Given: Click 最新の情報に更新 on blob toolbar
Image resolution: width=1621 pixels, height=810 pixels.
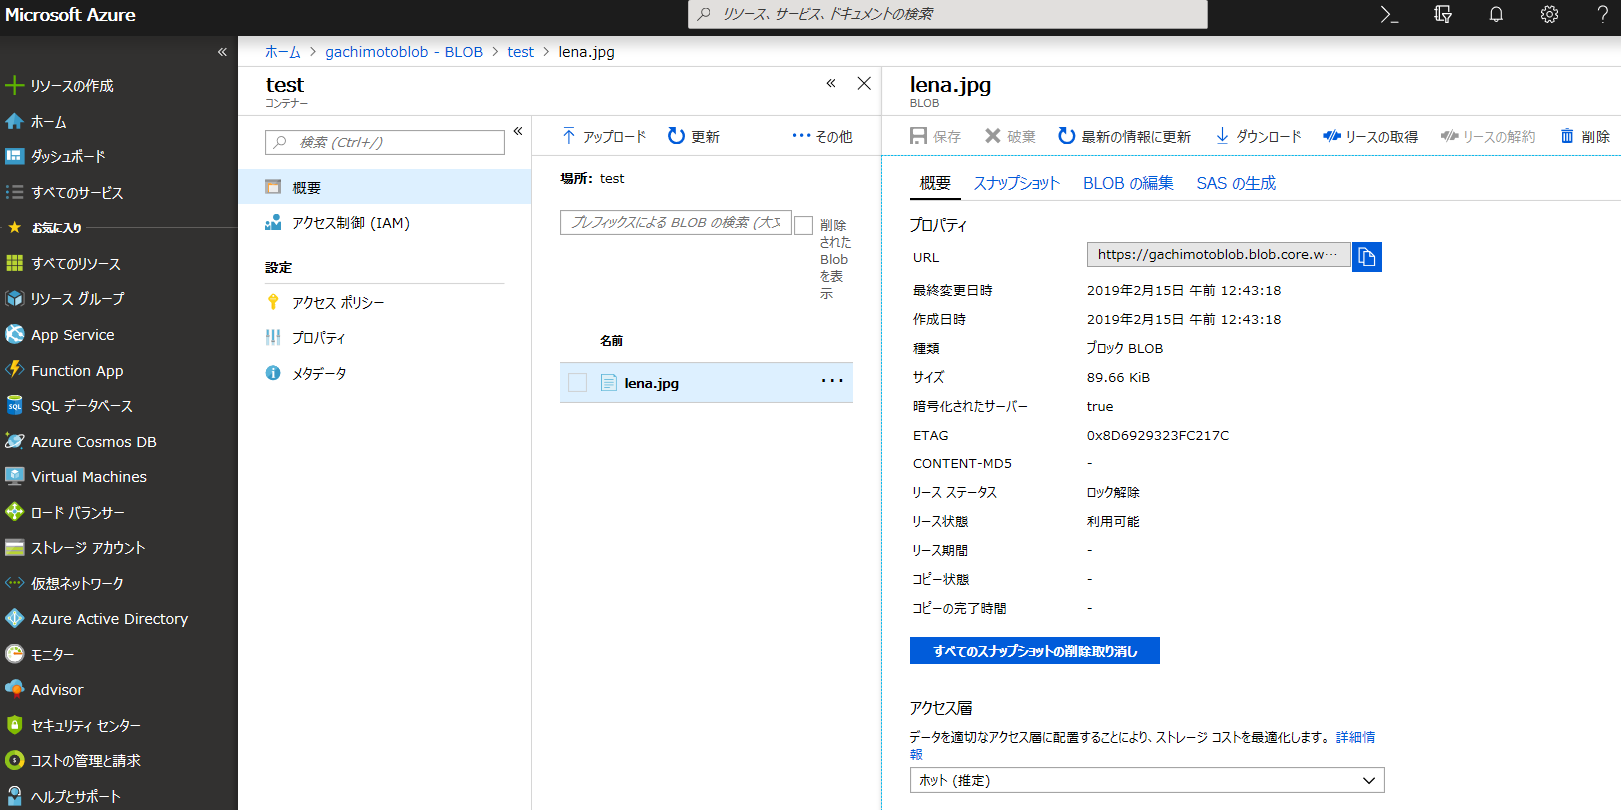Looking at the screenshot, I should coord(1124,136).
